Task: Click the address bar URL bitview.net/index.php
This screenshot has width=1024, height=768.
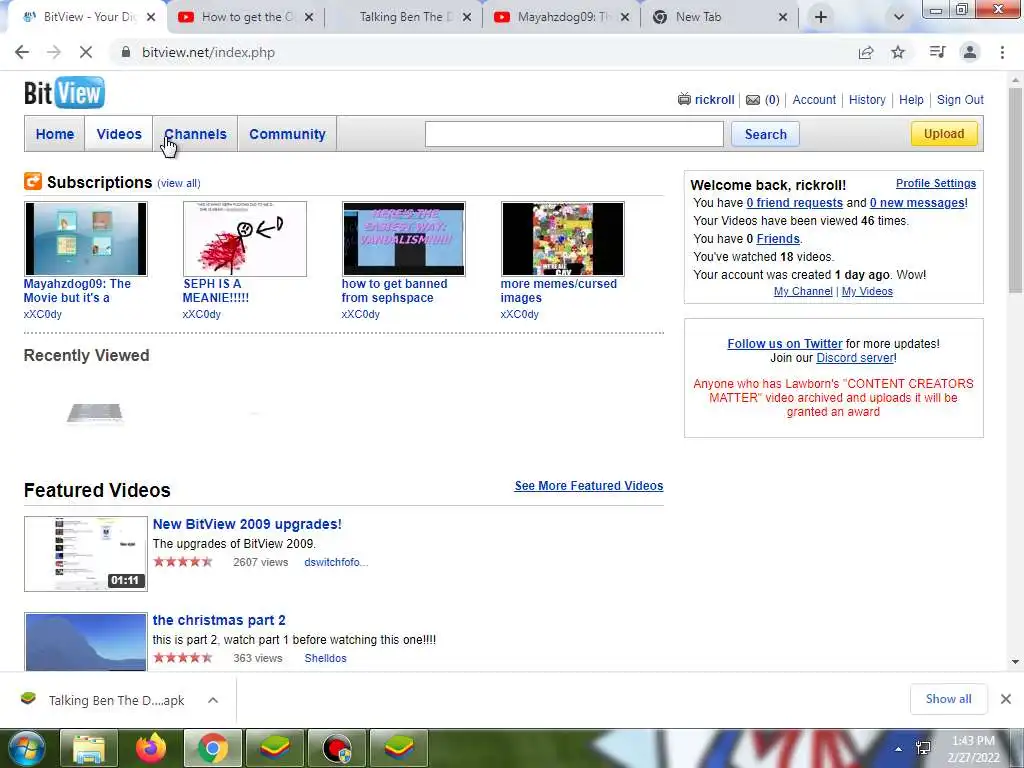Action: 208,52
